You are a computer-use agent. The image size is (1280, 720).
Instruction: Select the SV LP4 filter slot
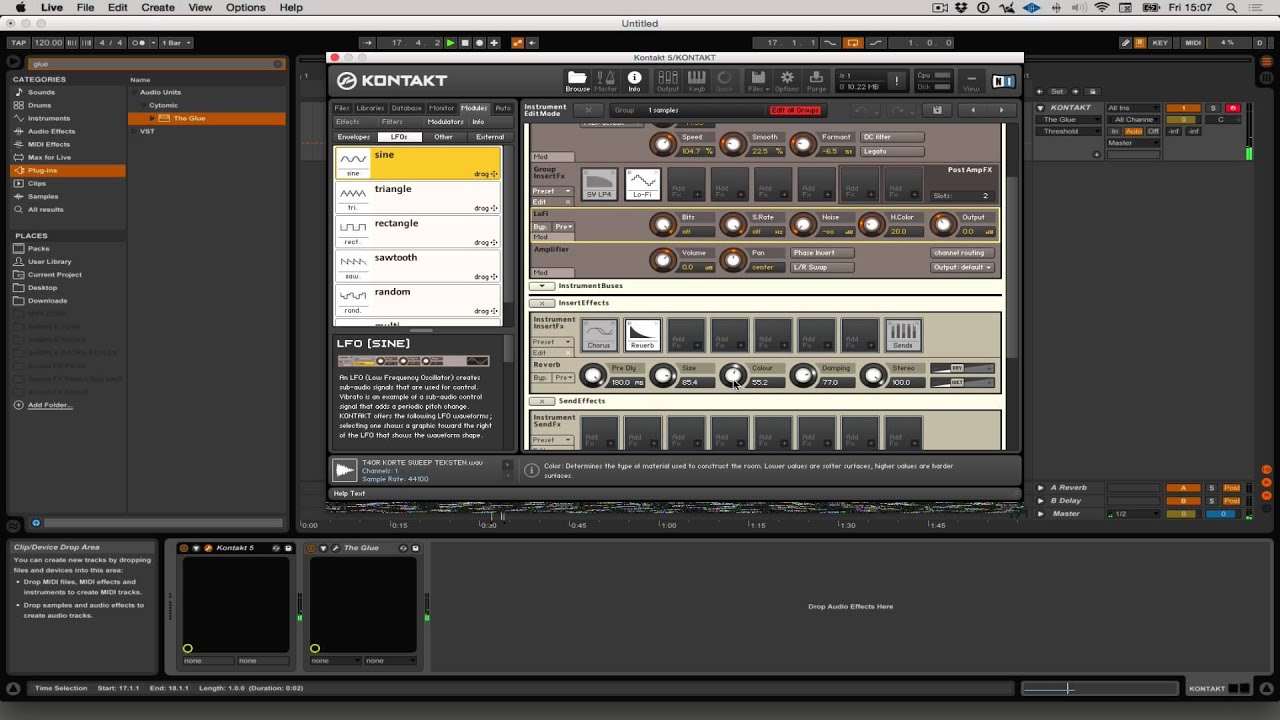[599, 184]
